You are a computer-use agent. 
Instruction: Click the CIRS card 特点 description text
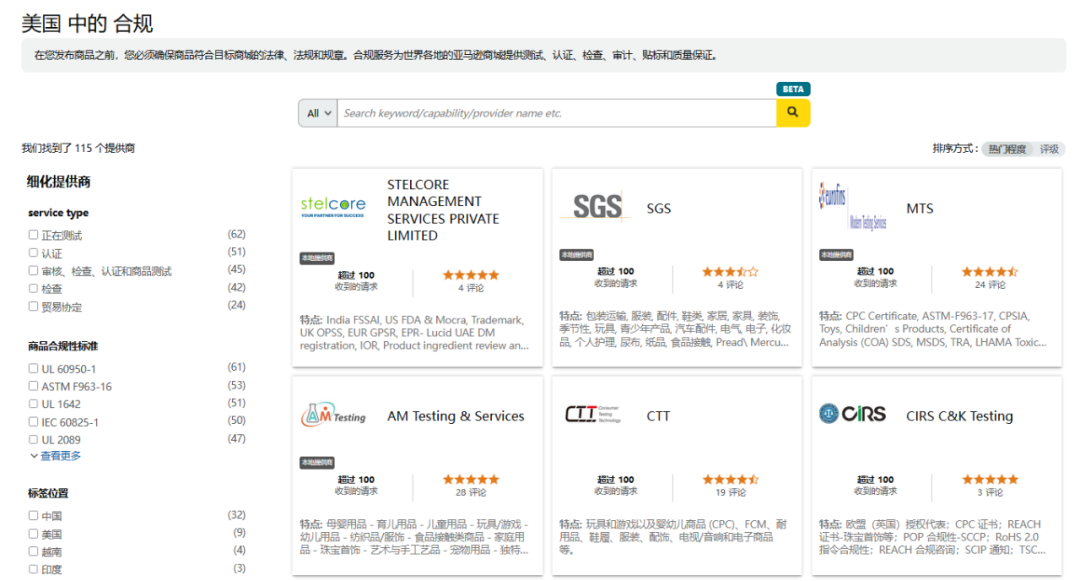(x=933, y=537)
